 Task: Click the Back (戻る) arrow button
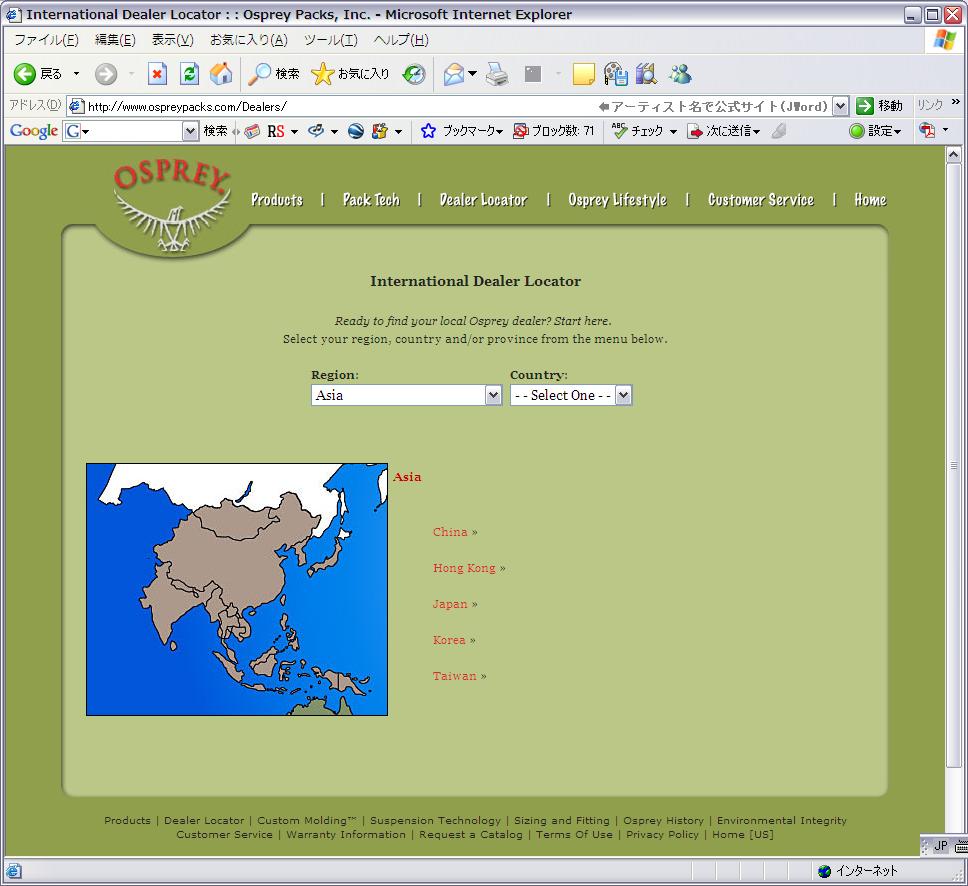(x=25, y=74)
